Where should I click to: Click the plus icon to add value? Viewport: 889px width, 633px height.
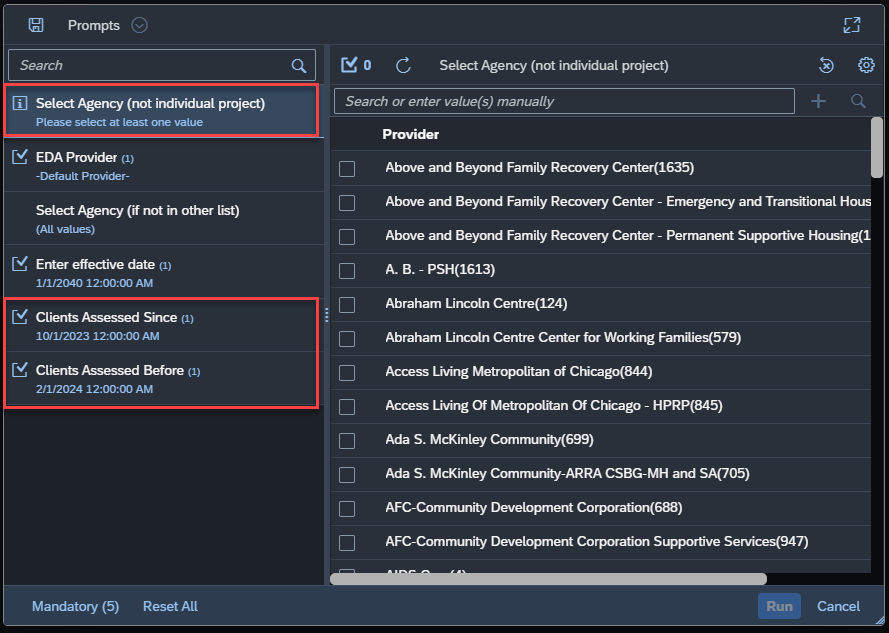[x=818, y=101]
